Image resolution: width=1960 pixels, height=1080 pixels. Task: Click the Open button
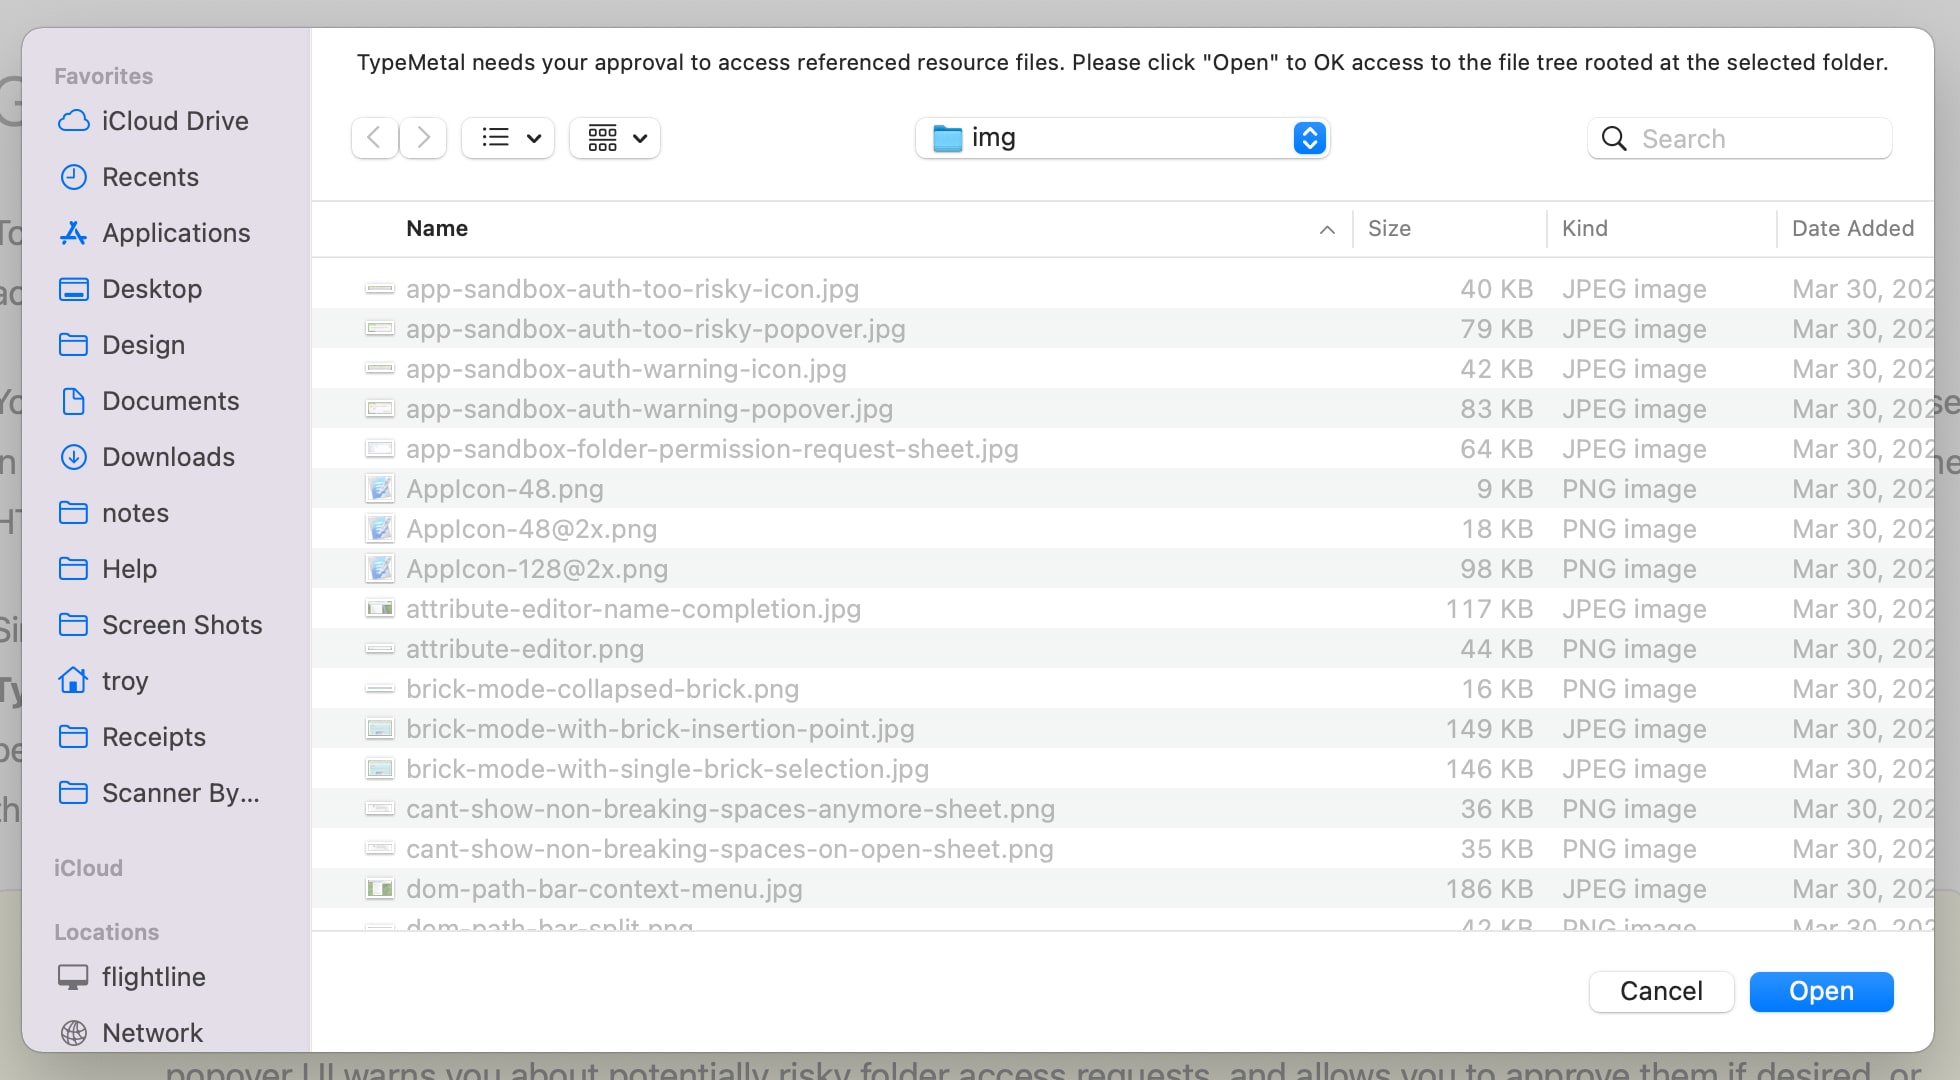(1821, 991)
